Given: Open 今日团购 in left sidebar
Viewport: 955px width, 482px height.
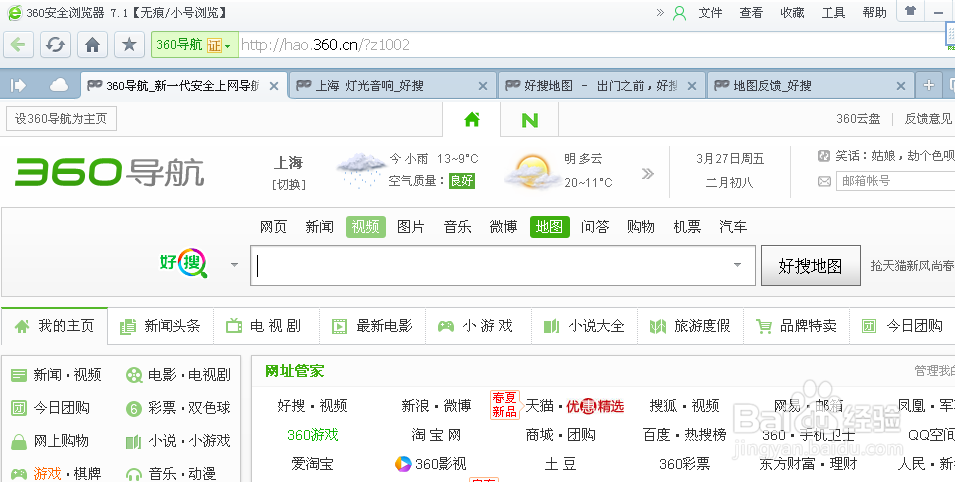Looking at the screenshot, I should pyautogui.click(x=51, y=408).
